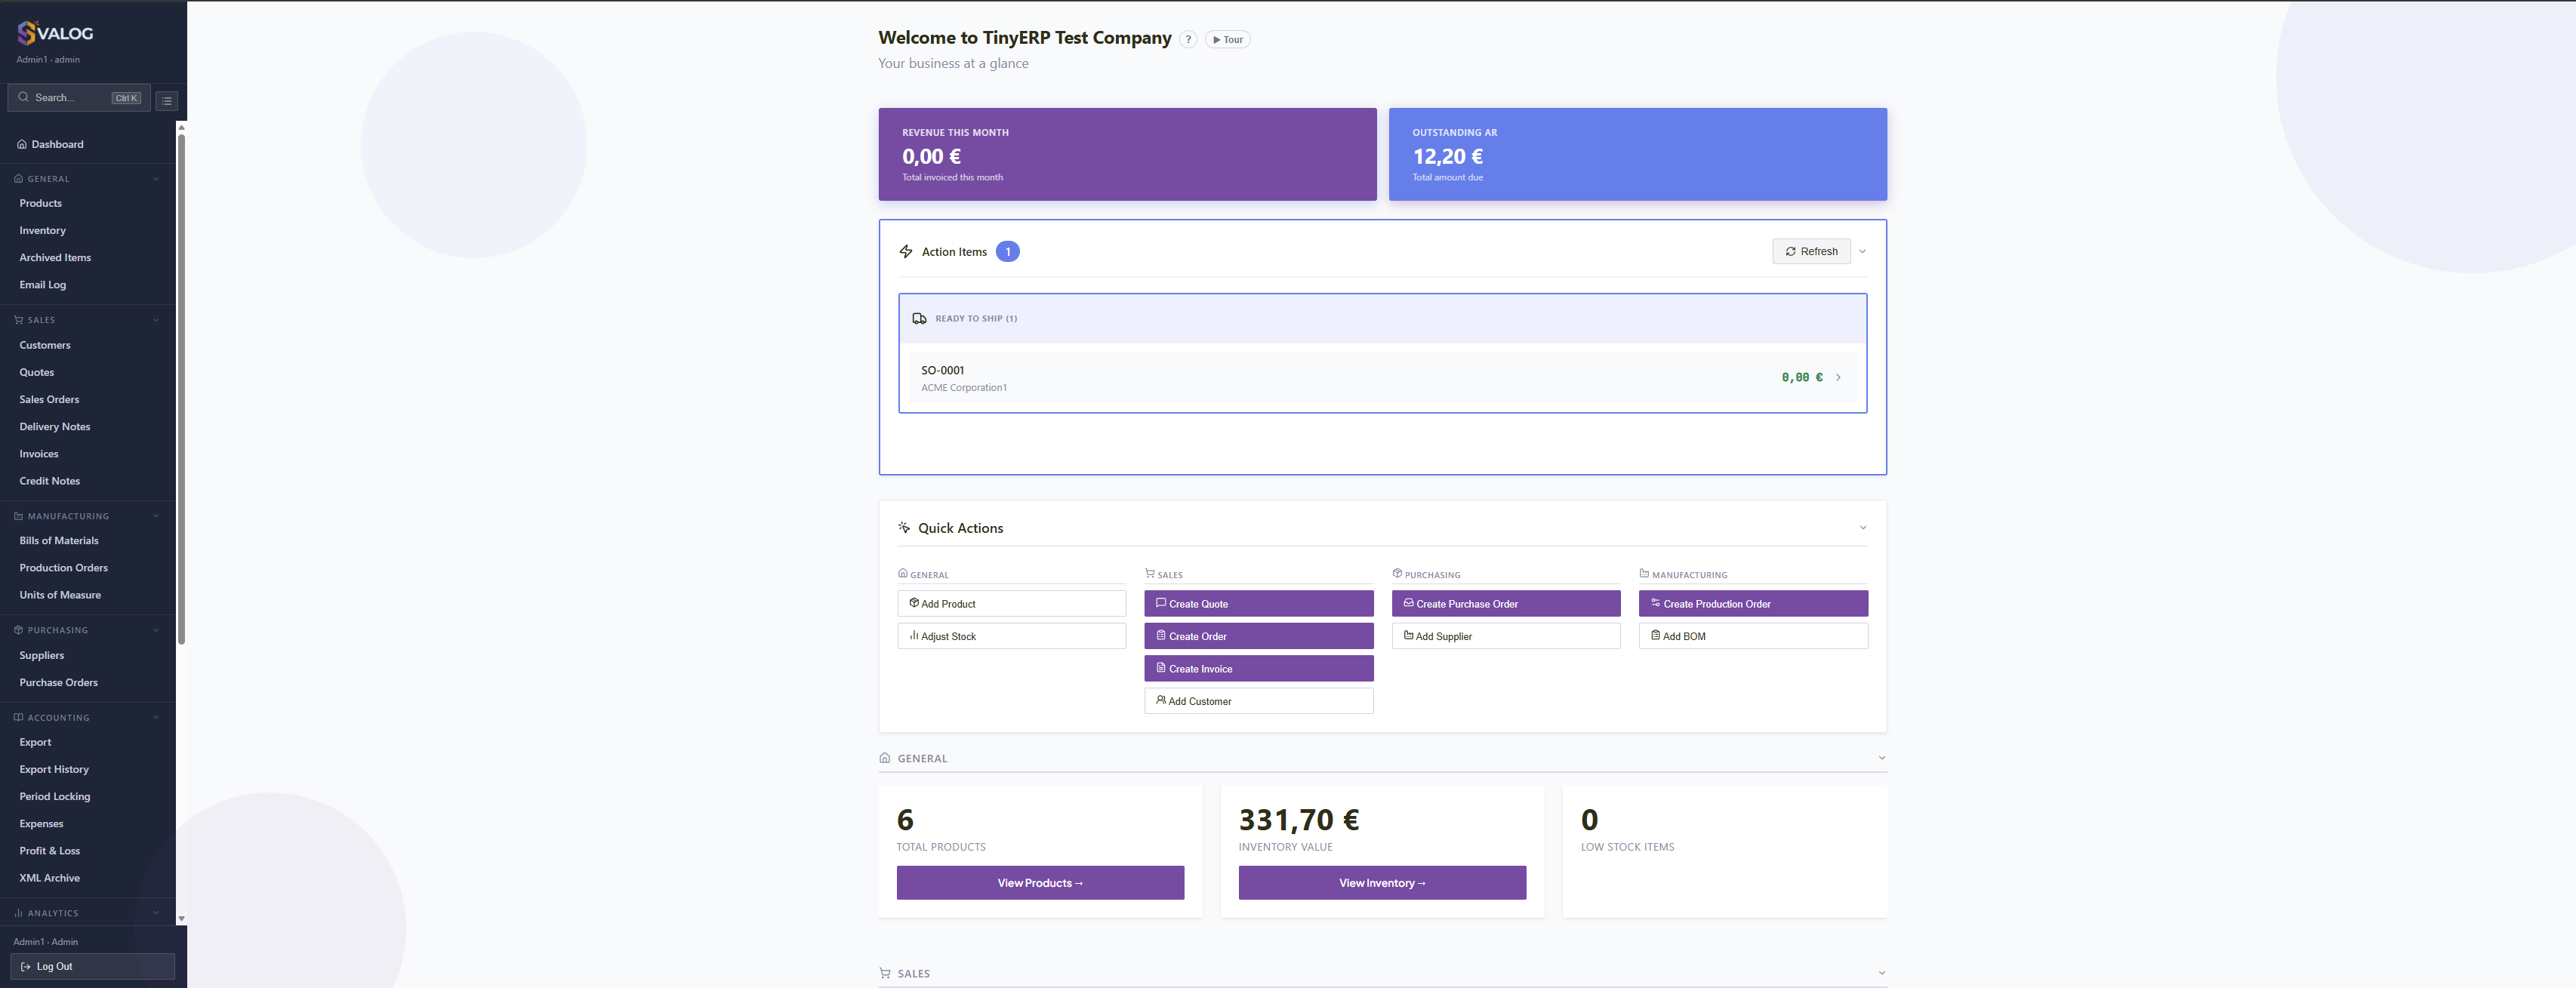This screenshot has height=988, width=2576.
Task: Collapse the GENERAL sidebar section
Action: click(x=156, y=180)
